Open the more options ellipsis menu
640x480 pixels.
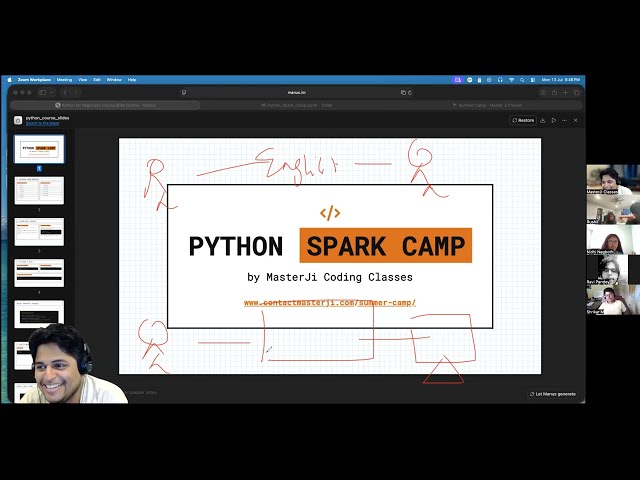[565, 120]
